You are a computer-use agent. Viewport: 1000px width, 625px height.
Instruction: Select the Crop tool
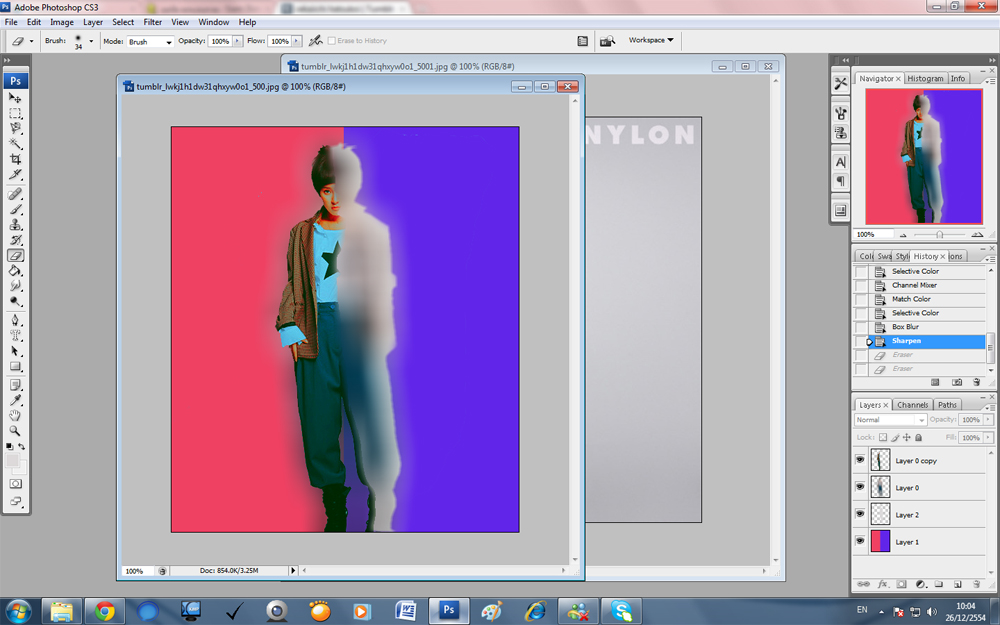point(15,158)
